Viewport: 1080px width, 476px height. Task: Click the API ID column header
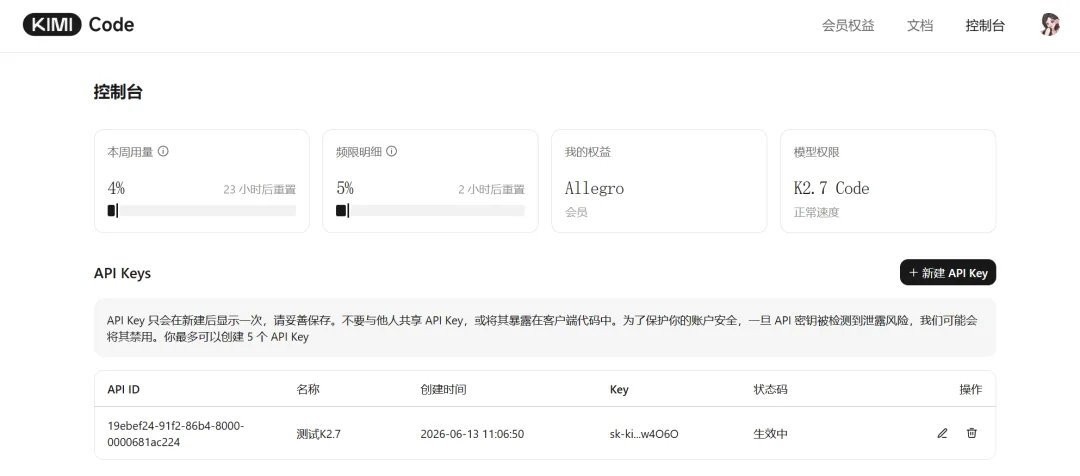[124, 389]
